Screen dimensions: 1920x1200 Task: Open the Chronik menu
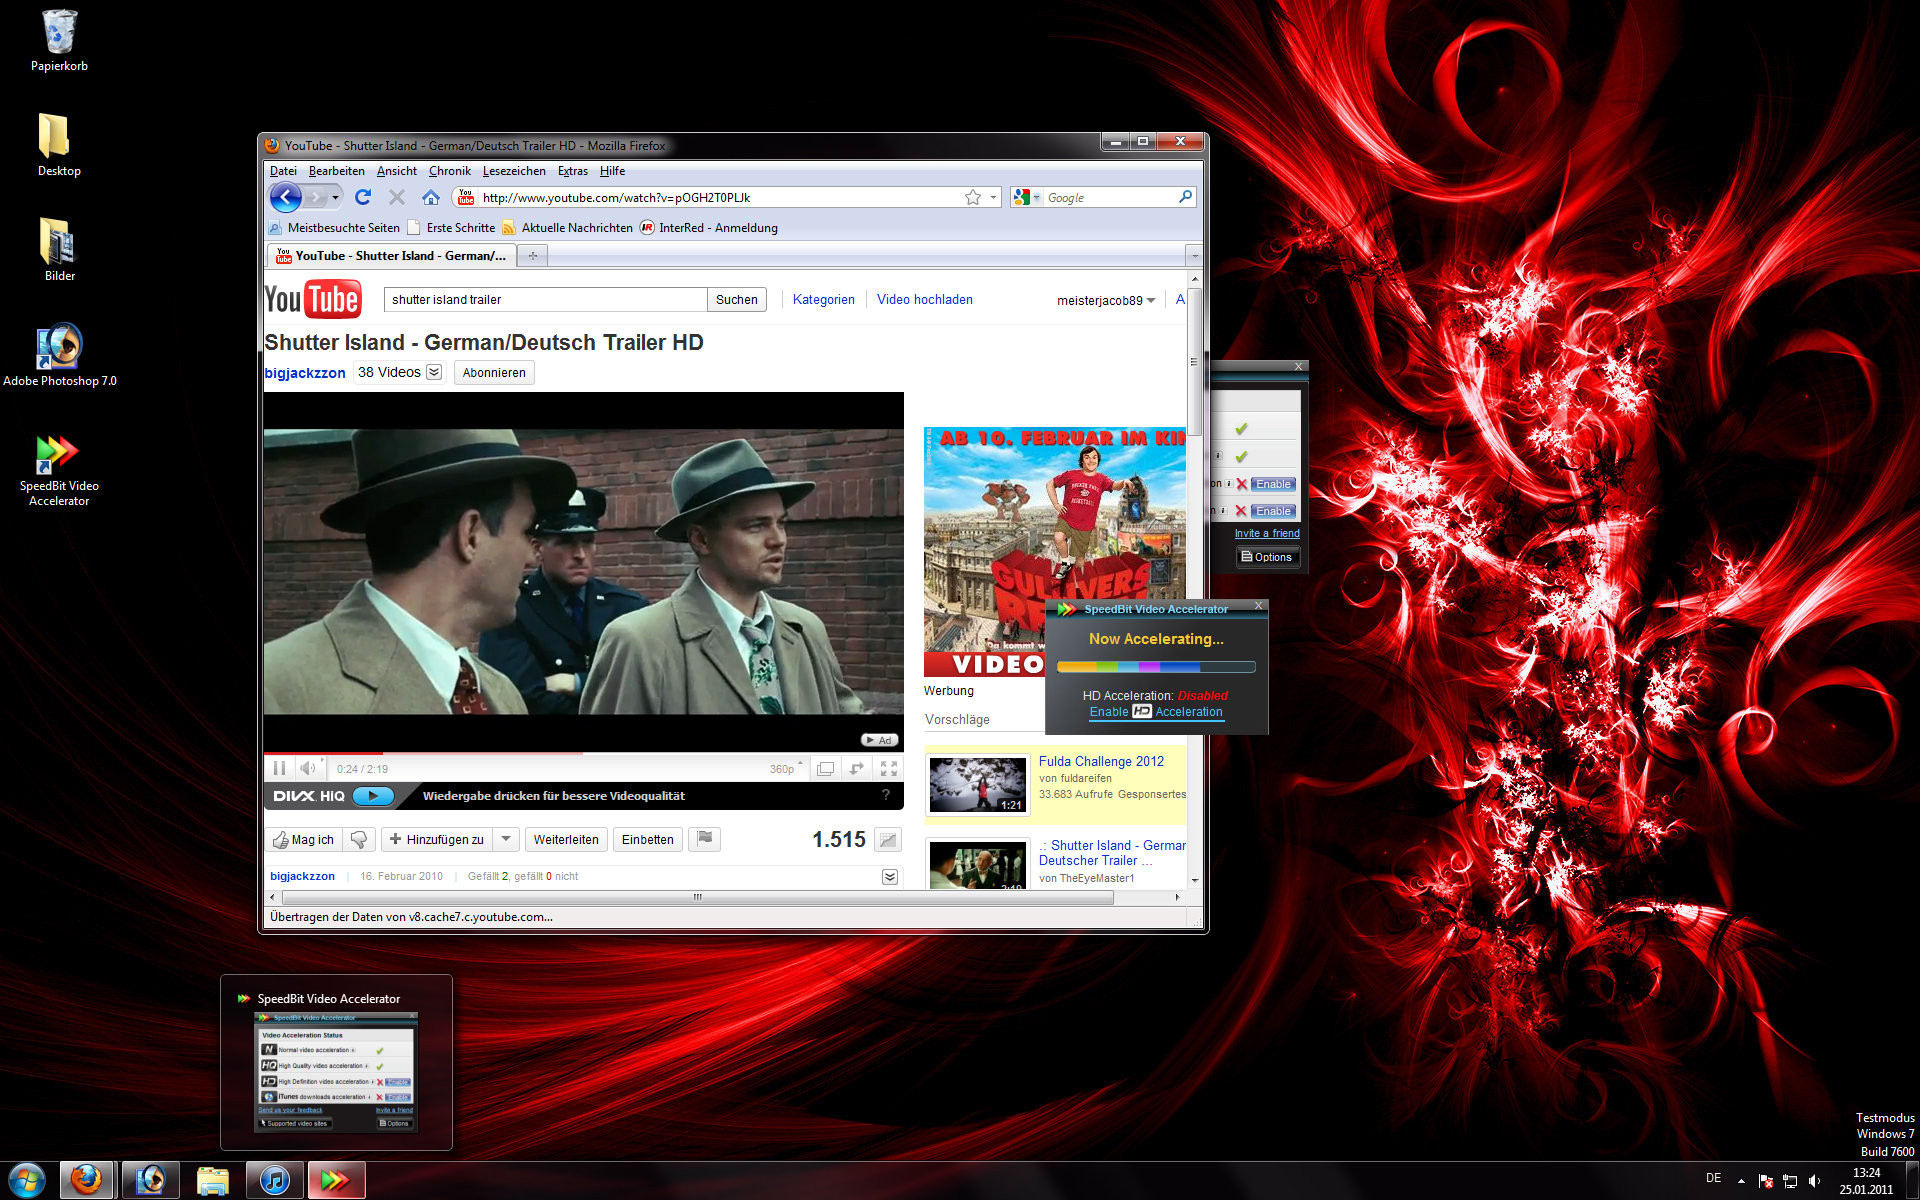(x=449, y=171)
